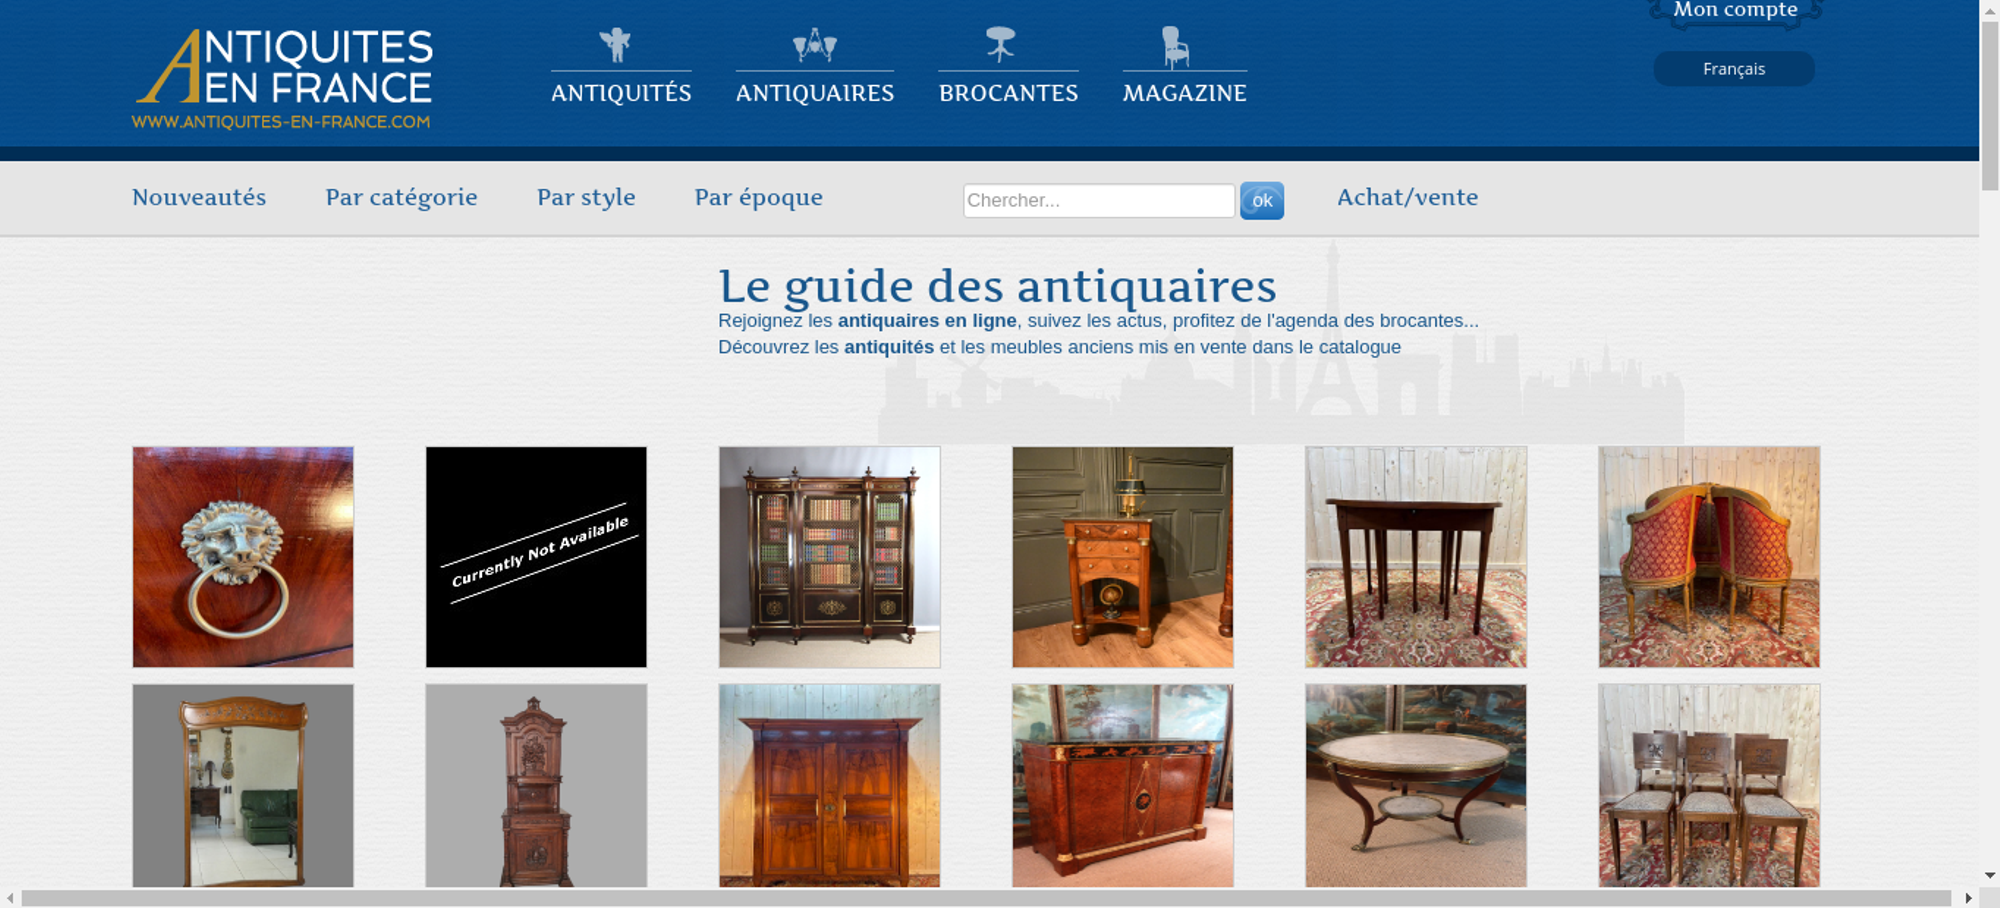
Task: Open the Currently Not Available thumbnail
Action: tap(536, 557)
